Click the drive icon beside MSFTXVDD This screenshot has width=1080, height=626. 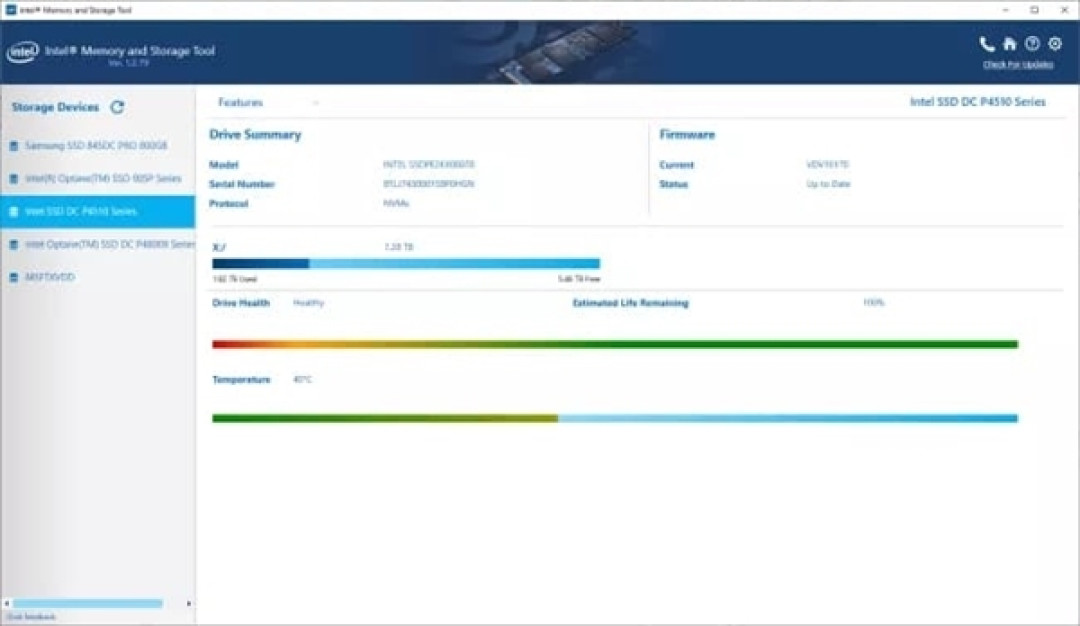coord(14,277)
